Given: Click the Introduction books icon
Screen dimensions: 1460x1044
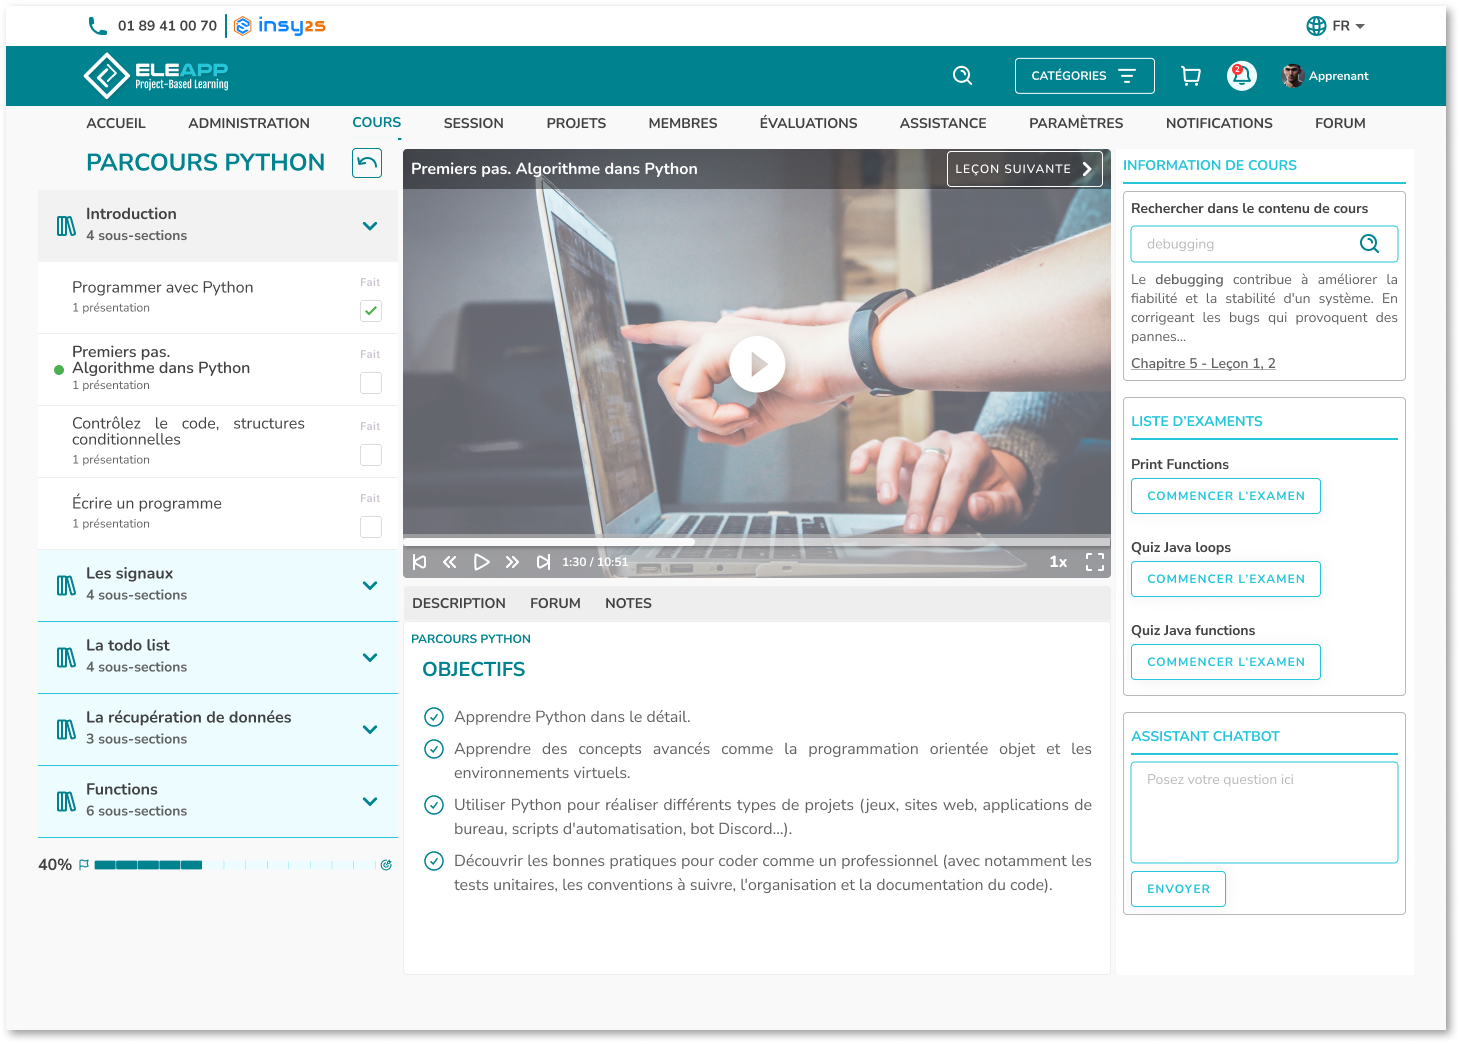Looking at the screenshot, I should 66,226.
